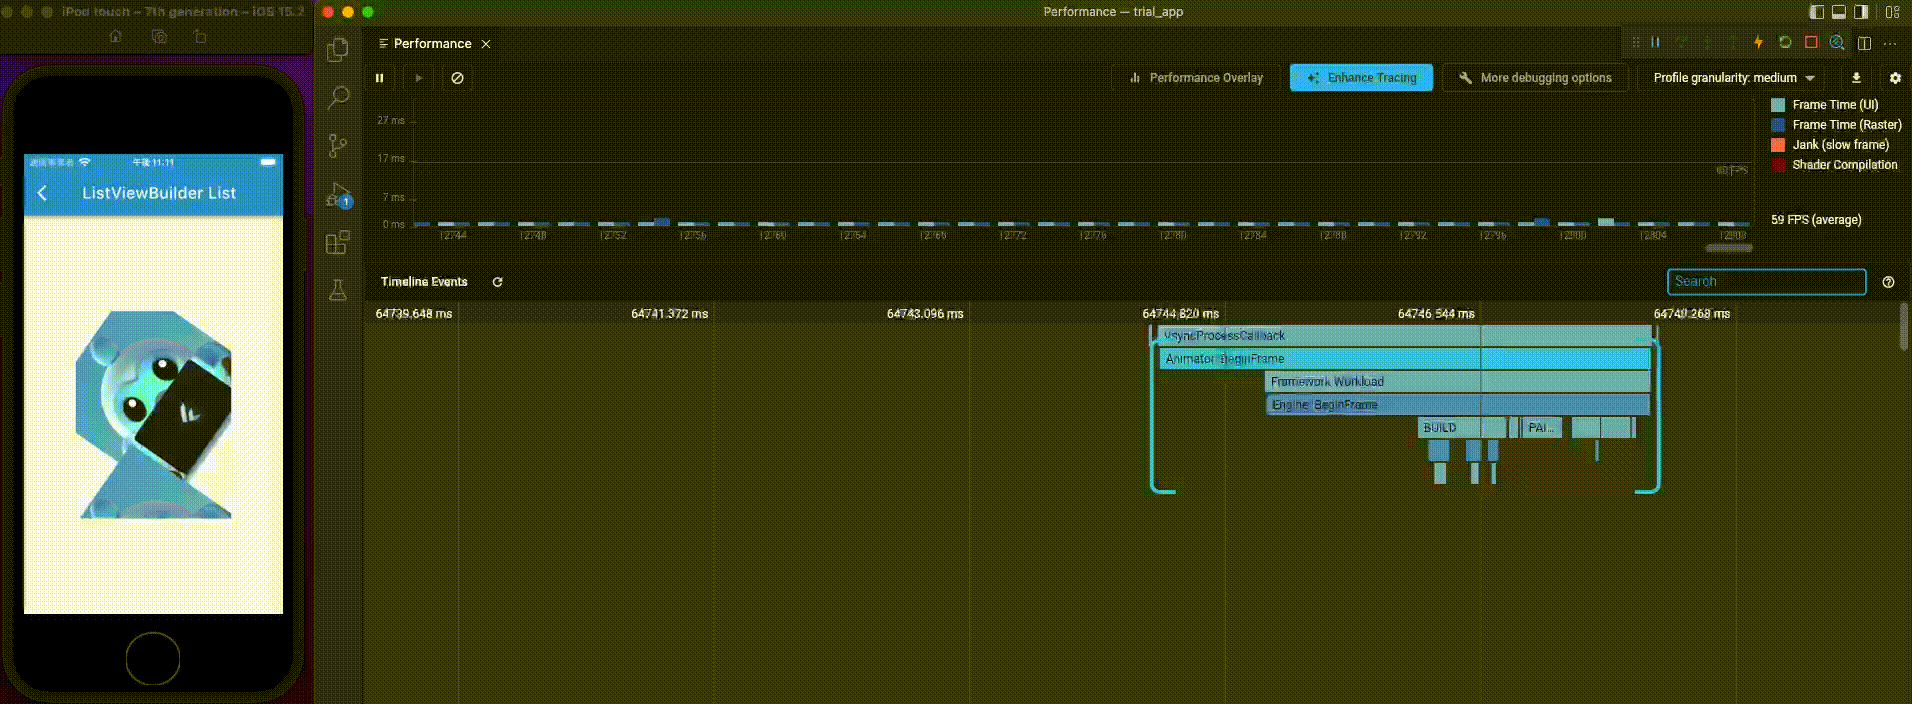This screenshot has height=704, width=1912.
Task: Toggle the secondary side bar
Action: pos(1861,12)
